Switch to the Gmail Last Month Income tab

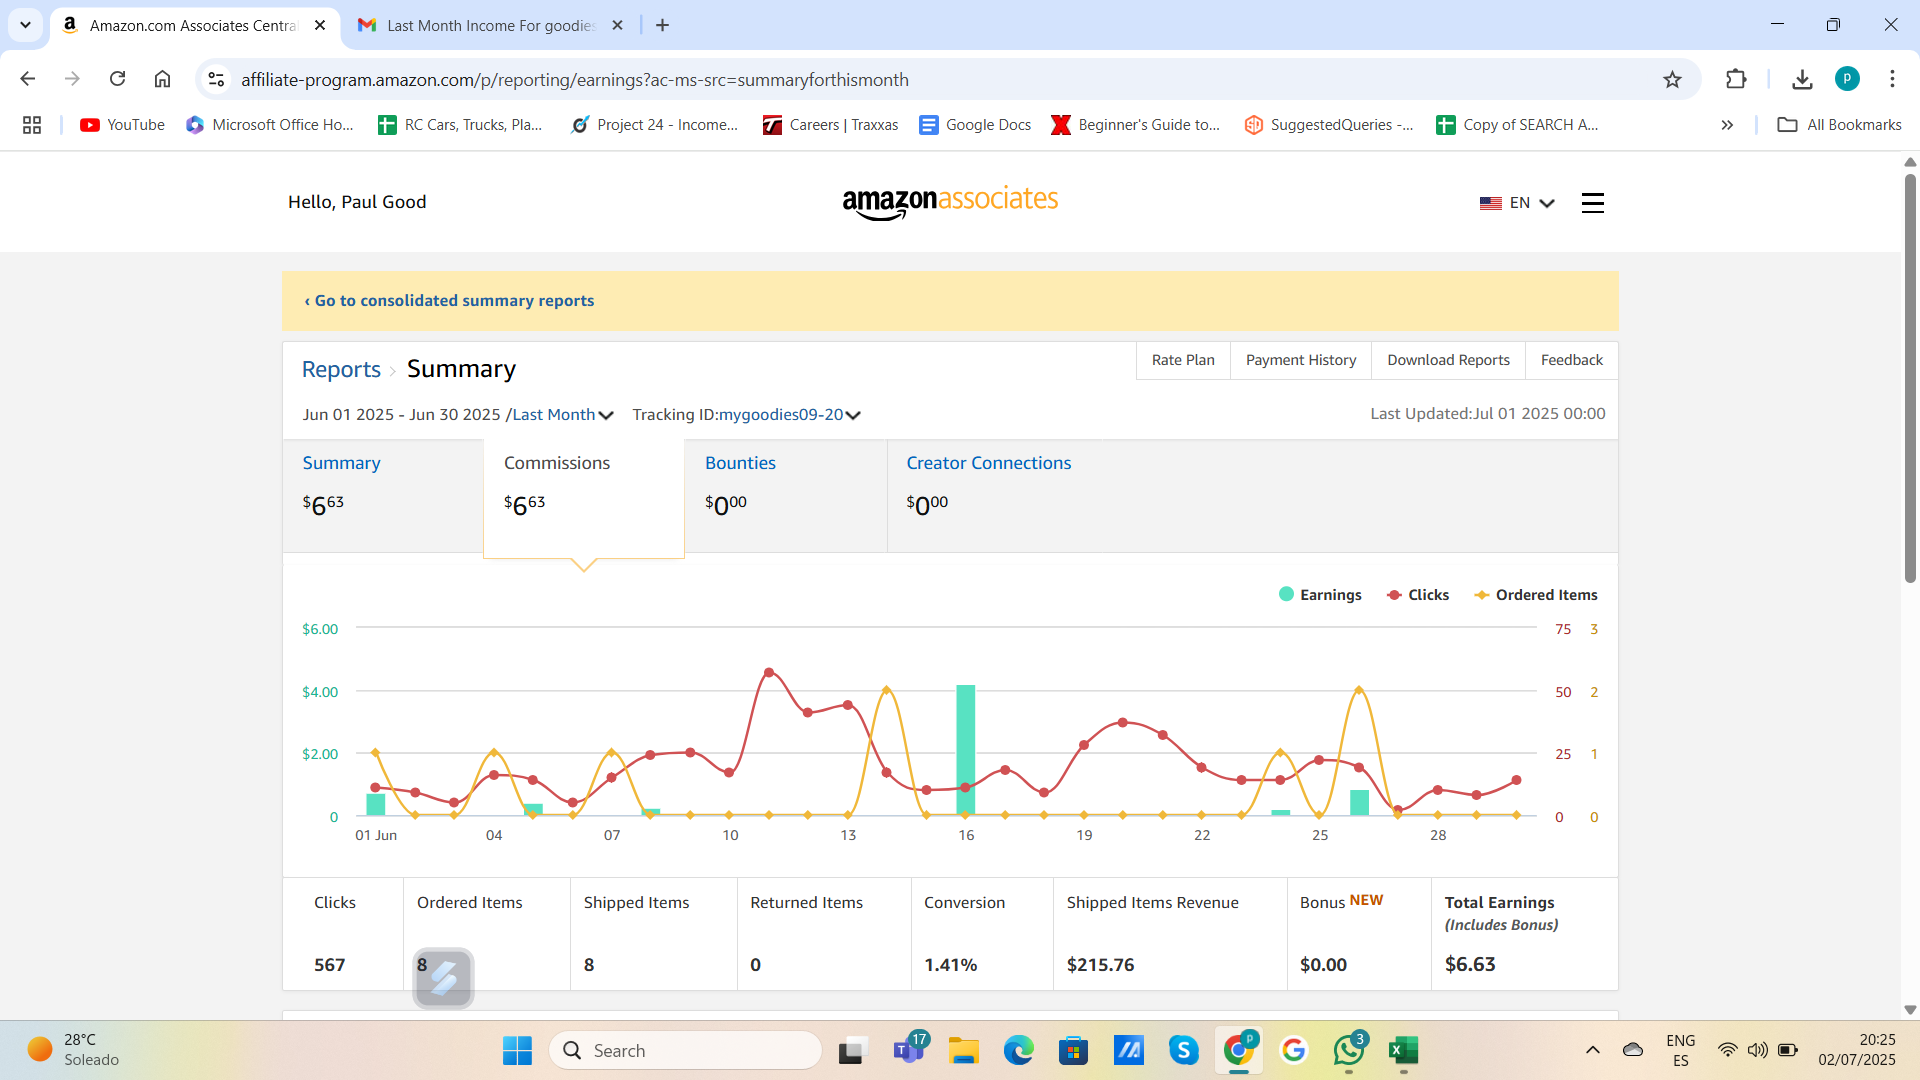coord(490,25)
